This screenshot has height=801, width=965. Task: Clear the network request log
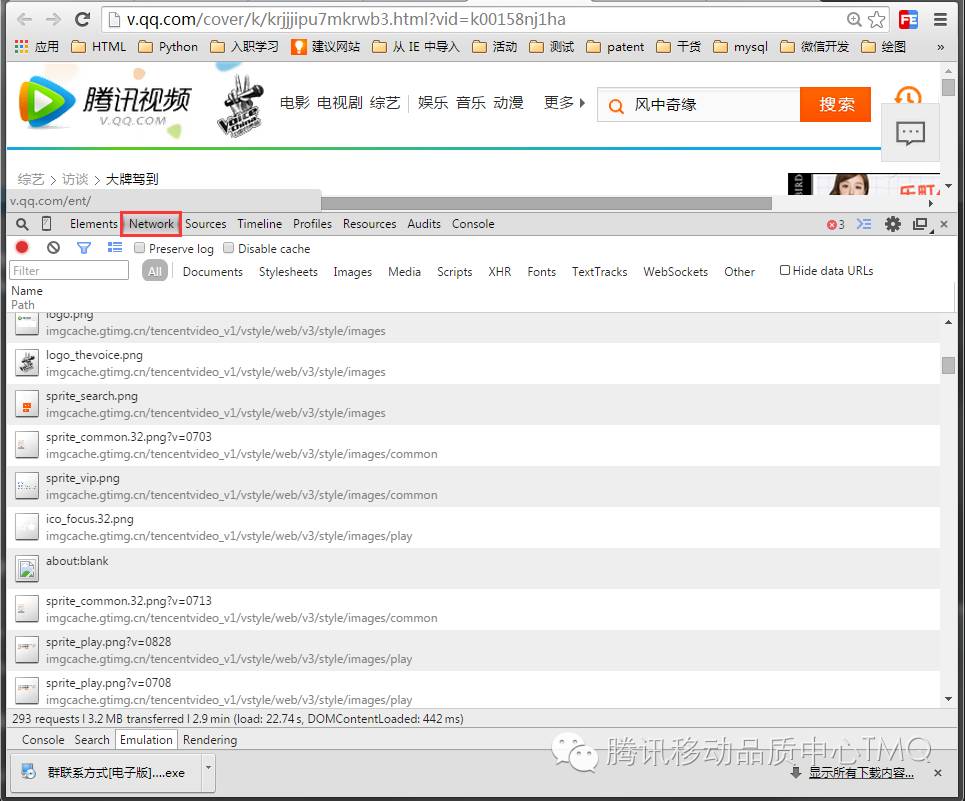(53, 248)
